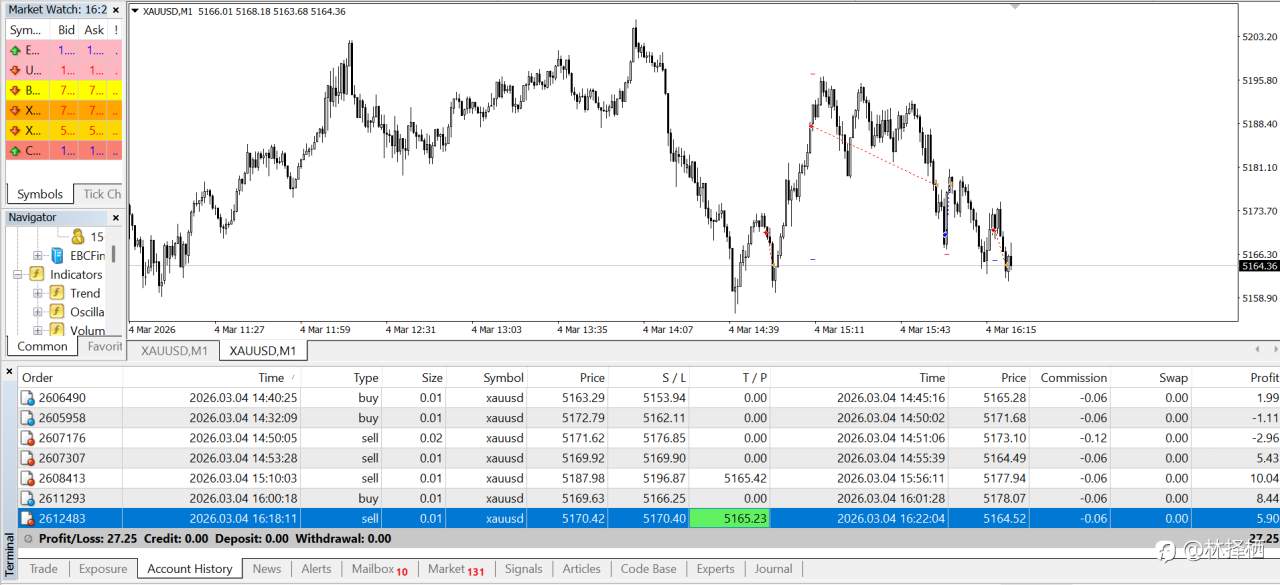1280x585 pixels.
Task: Close the Terminal panel
Action: [9, 372]
